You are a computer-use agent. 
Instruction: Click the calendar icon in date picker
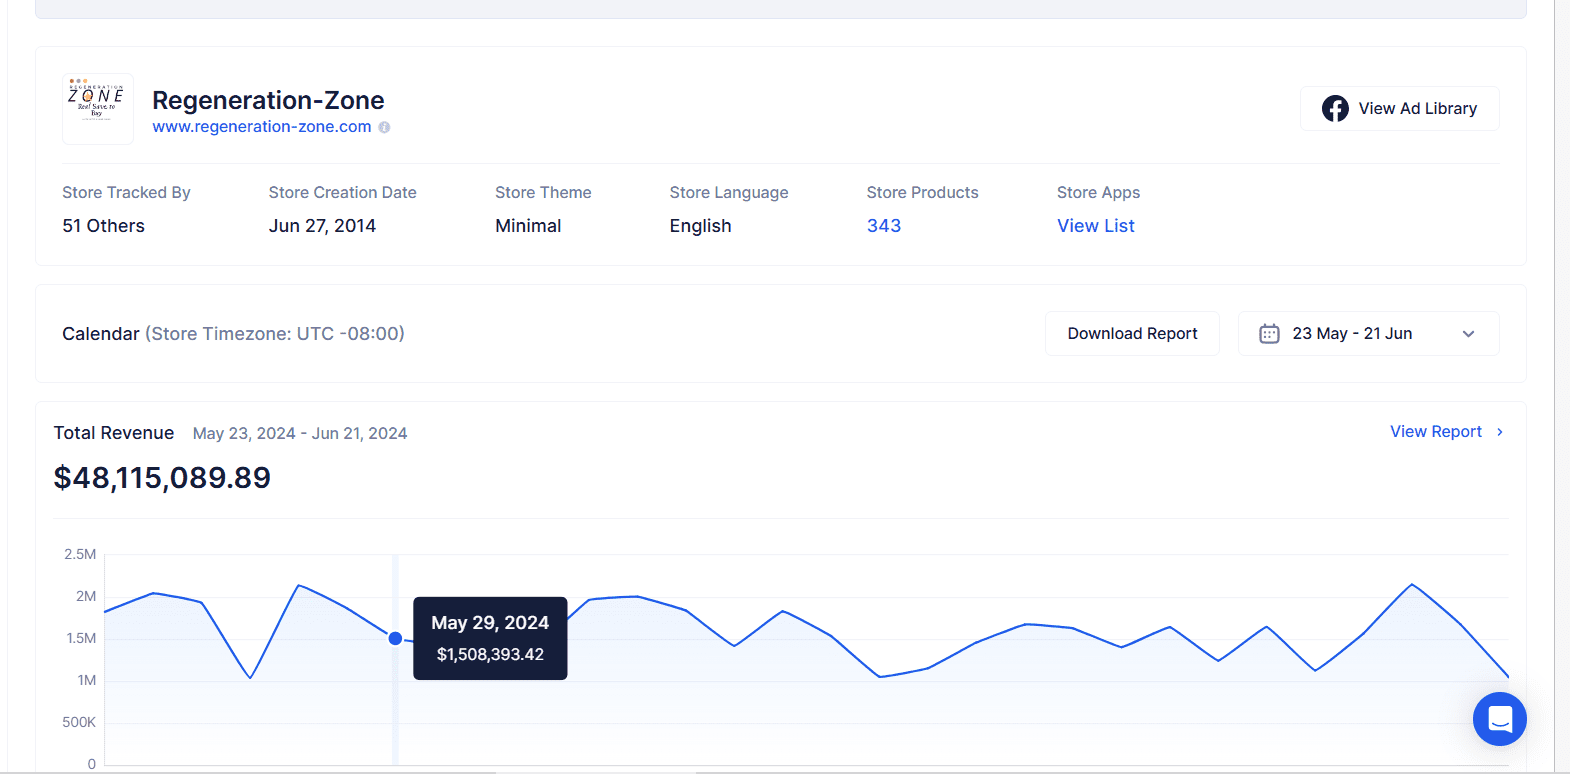(x=1269, y=334)
